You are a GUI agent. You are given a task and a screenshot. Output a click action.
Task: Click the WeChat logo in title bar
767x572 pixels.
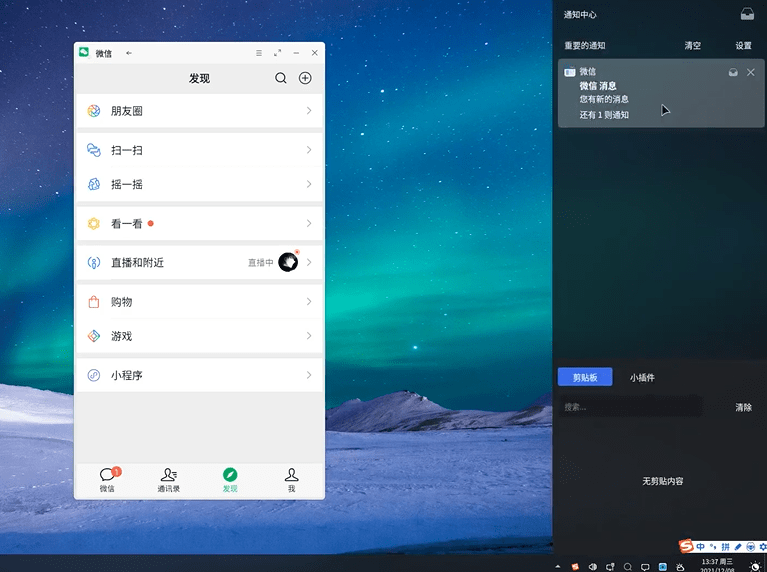pyautogui.click(x=84, y=52)
